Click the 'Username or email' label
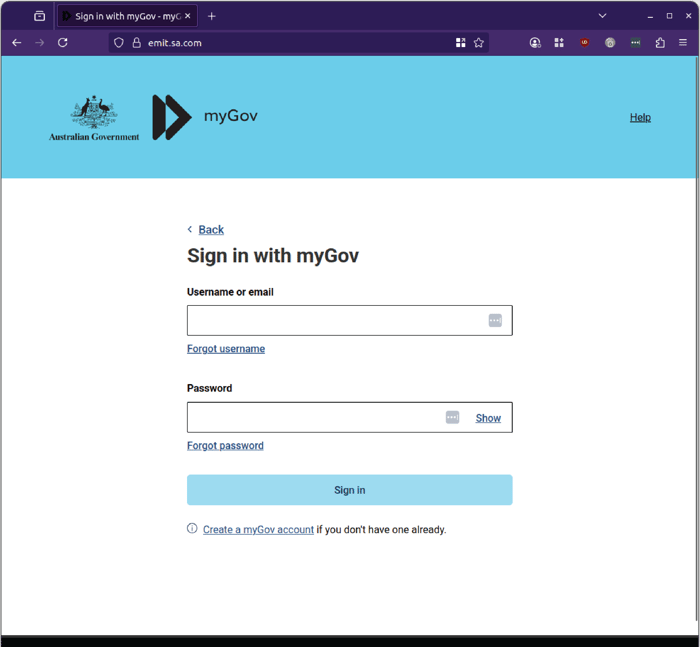This screenshot has width=700, height=647. pyautogui.click(x=230, y=292)
